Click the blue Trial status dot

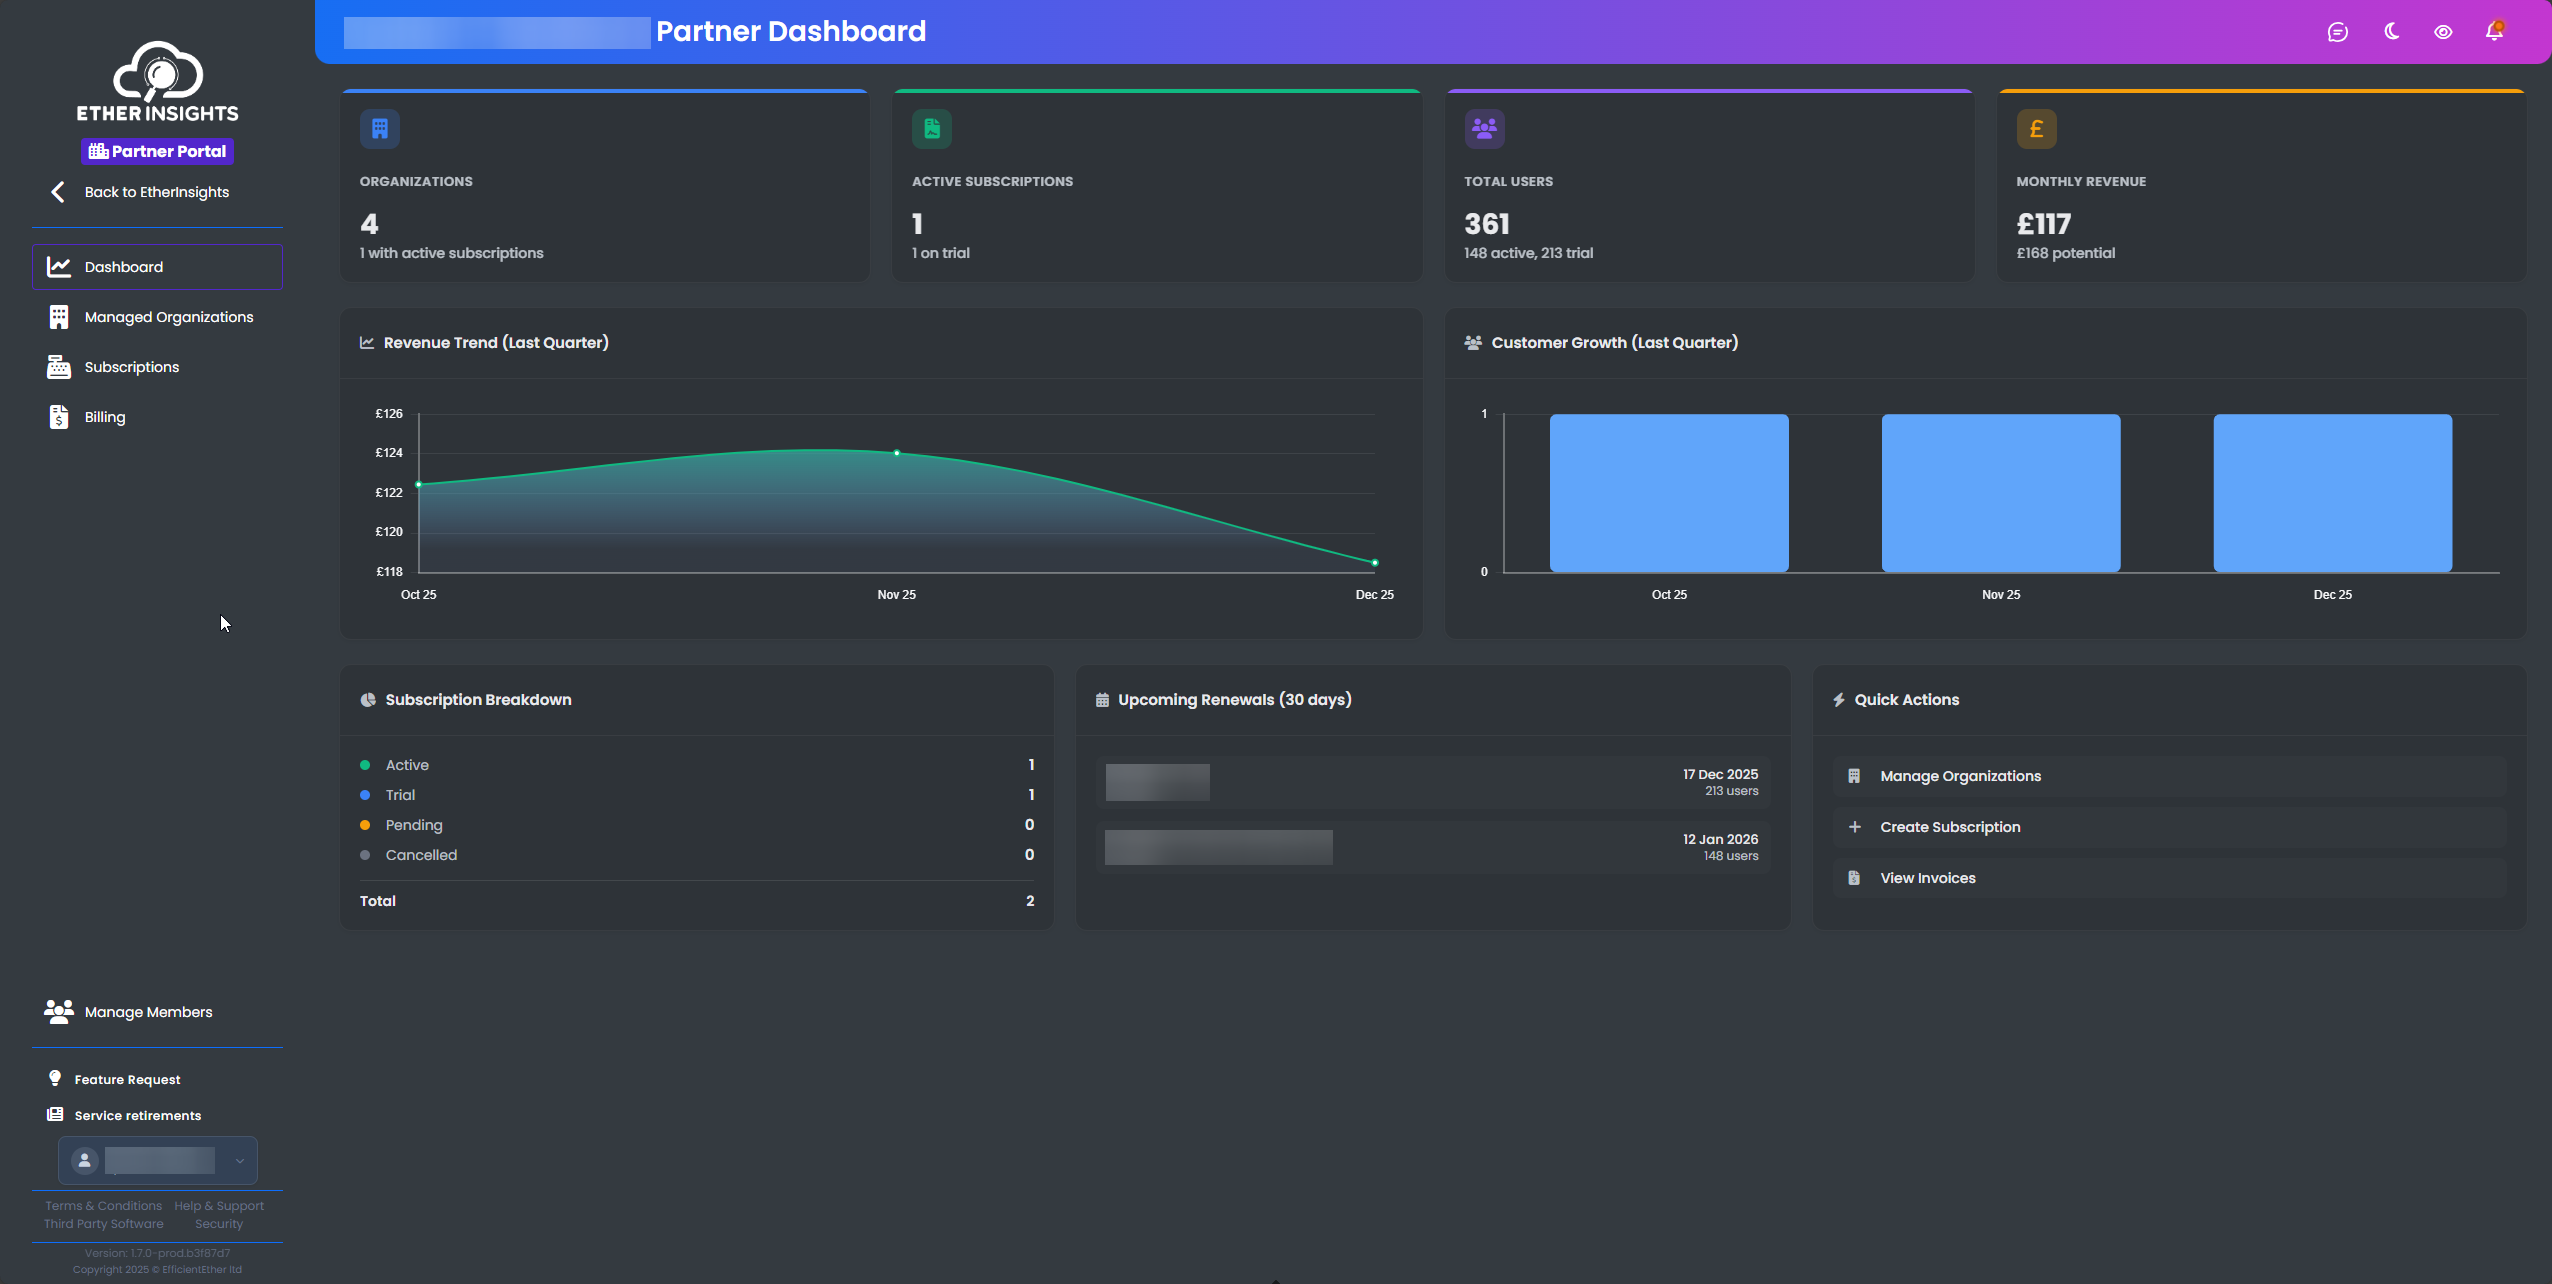point(365,795)
